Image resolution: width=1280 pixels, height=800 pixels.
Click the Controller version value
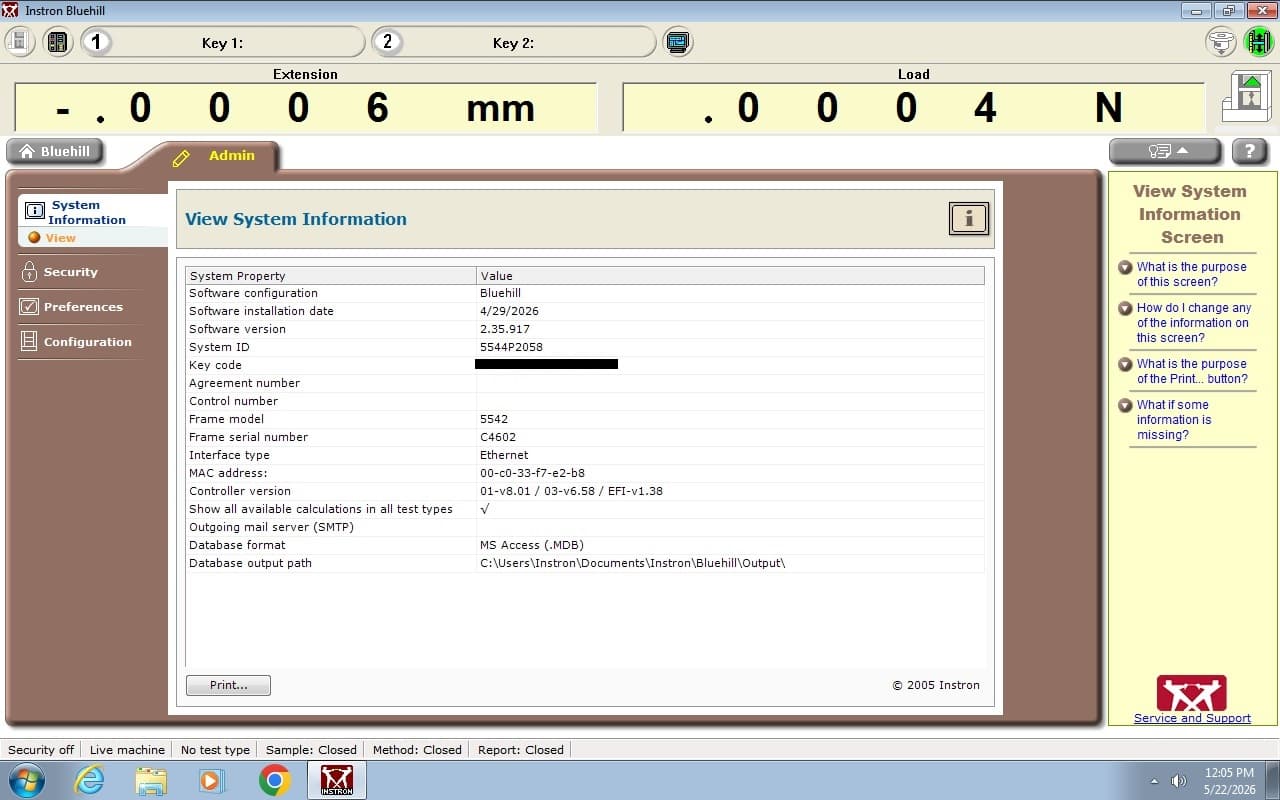pos(571,491)
